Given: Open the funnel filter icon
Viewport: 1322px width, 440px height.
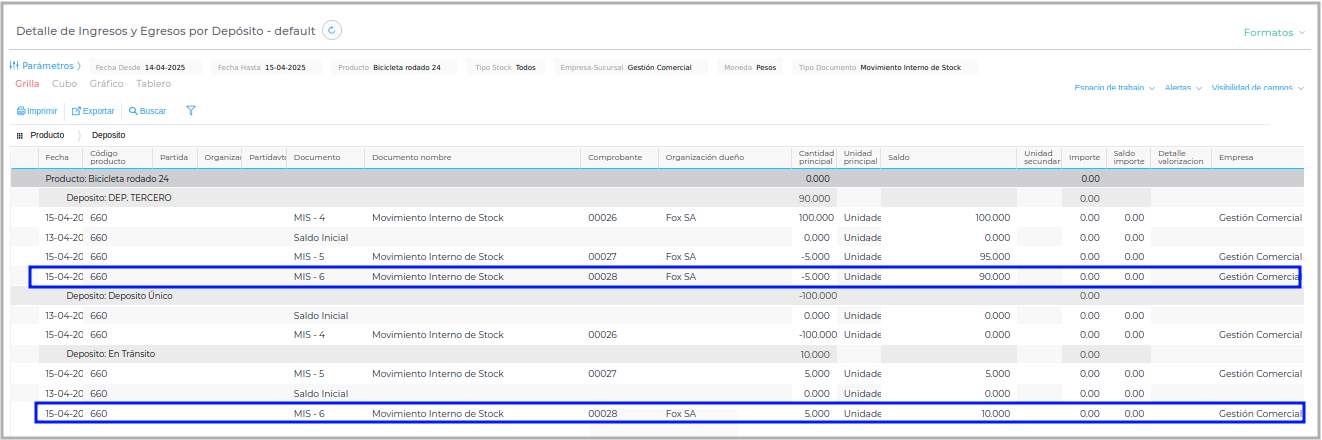Looking at the screenshot, I should tap(191, 111).
